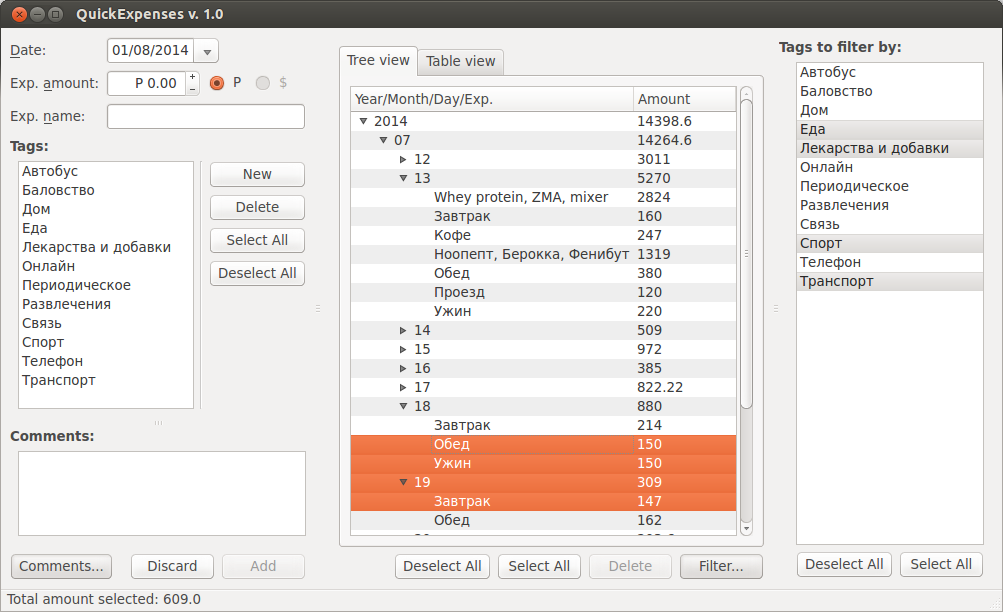Collapse the 2014 year node
The width and height of the screenshot is (1003, 612).
click(363, 121)
